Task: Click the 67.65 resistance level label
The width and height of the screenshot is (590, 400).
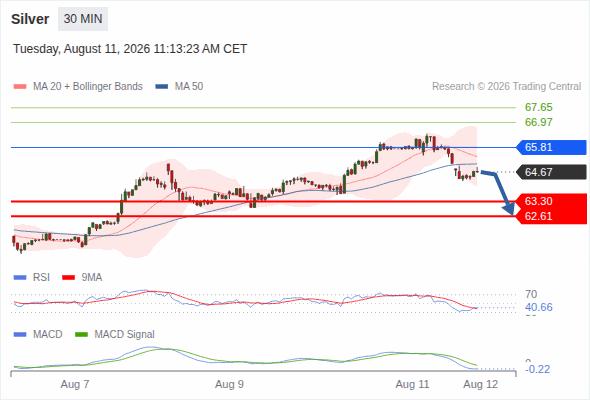Action: [538, 107]
